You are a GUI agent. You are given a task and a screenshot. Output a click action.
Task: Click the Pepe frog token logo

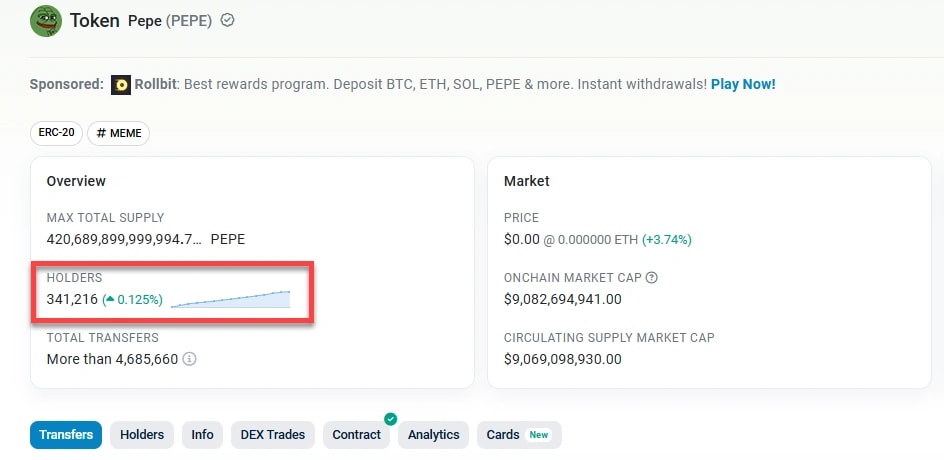(x=46, y=21)
